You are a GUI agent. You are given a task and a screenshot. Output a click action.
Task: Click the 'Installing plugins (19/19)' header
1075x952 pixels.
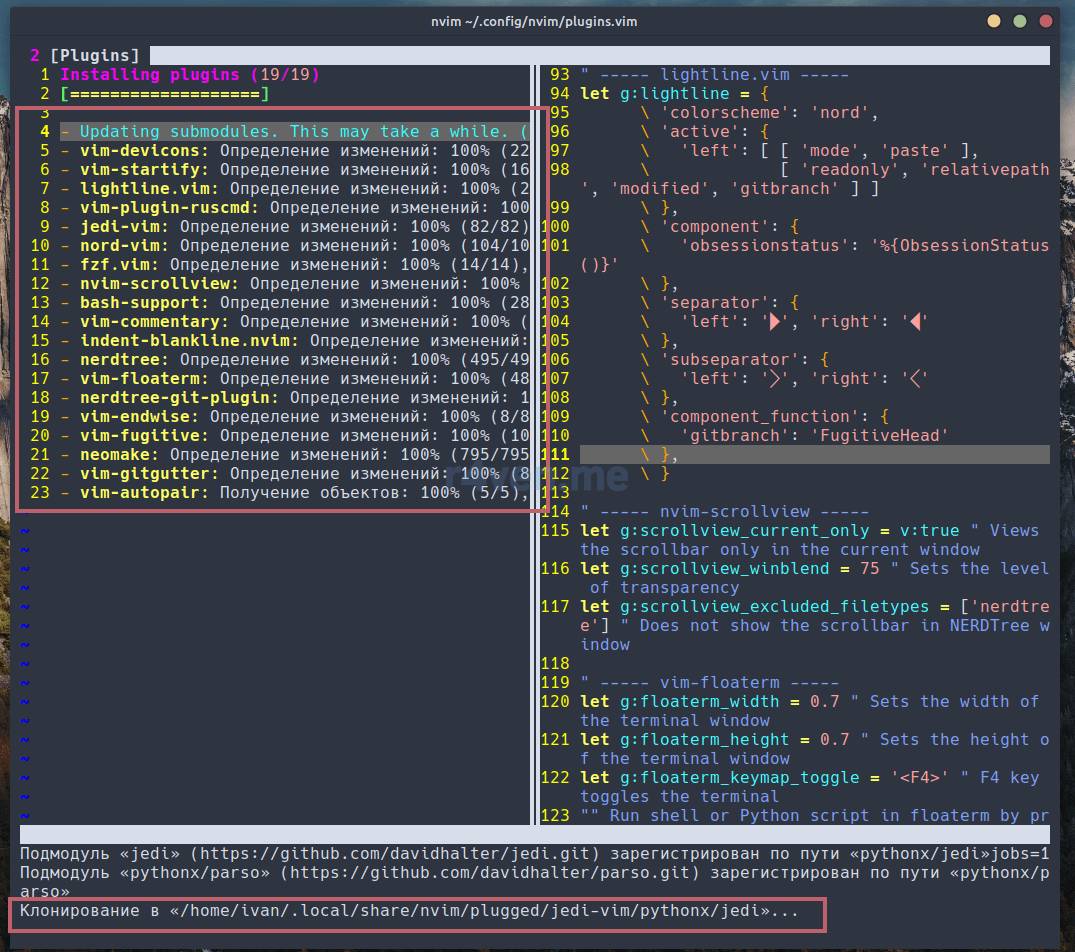(x=190, y=75)
